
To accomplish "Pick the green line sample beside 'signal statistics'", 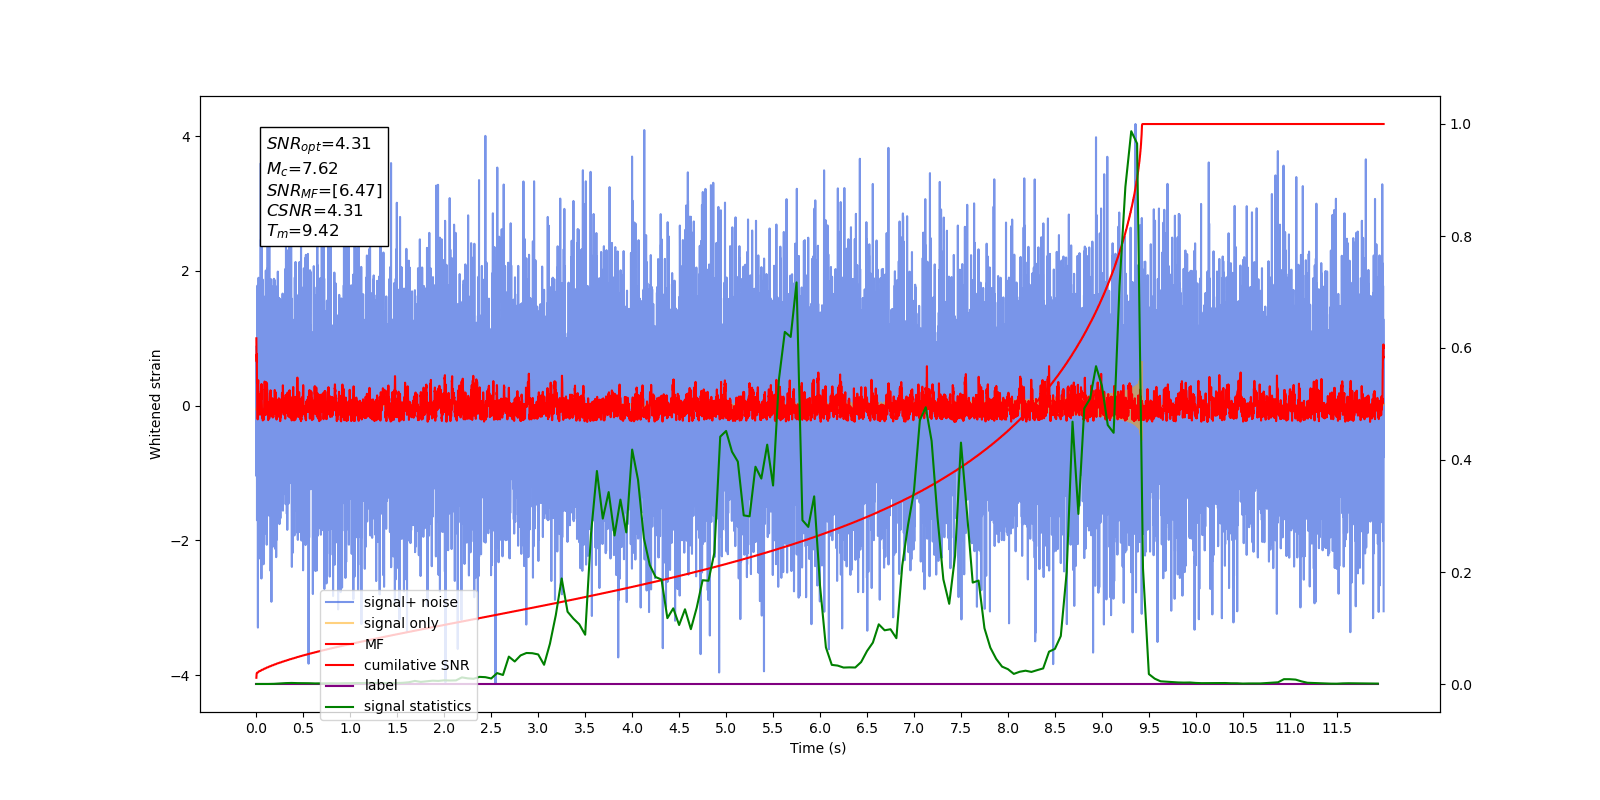I will 340,706.
